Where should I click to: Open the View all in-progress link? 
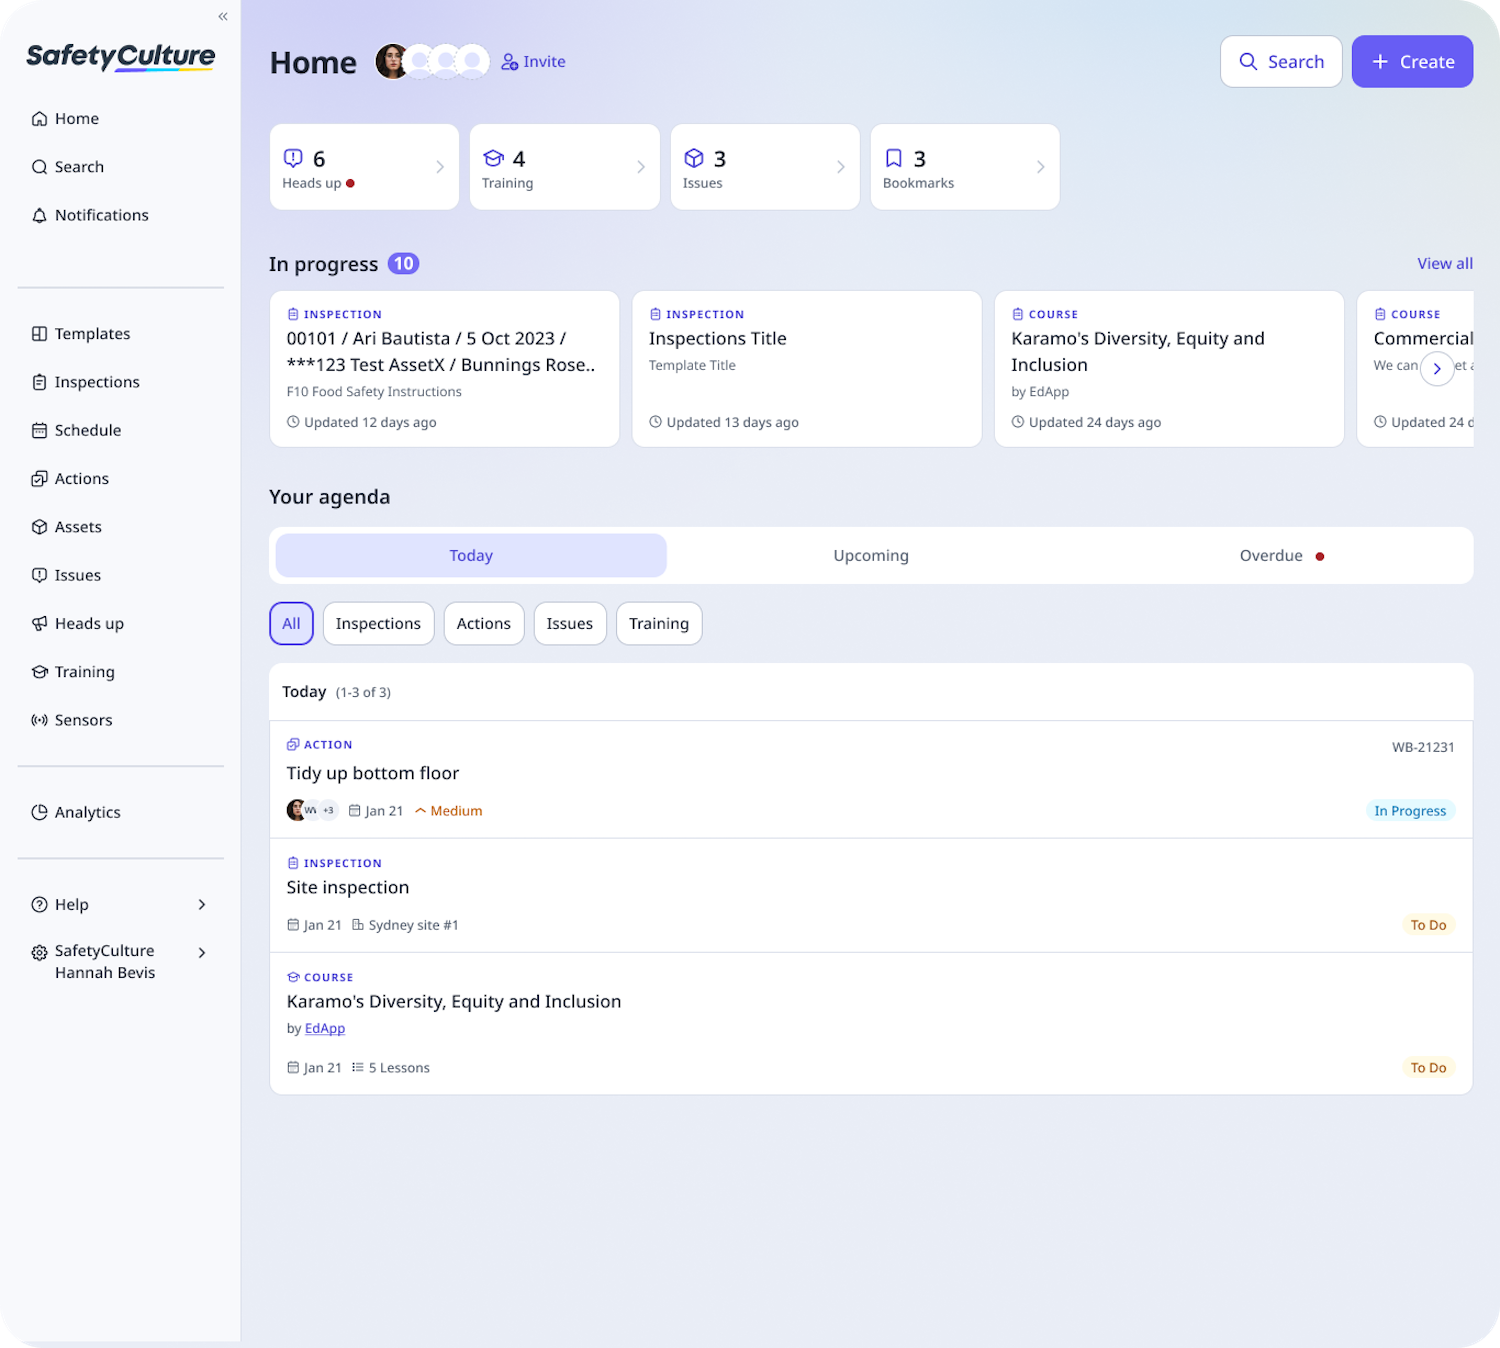1444,263
